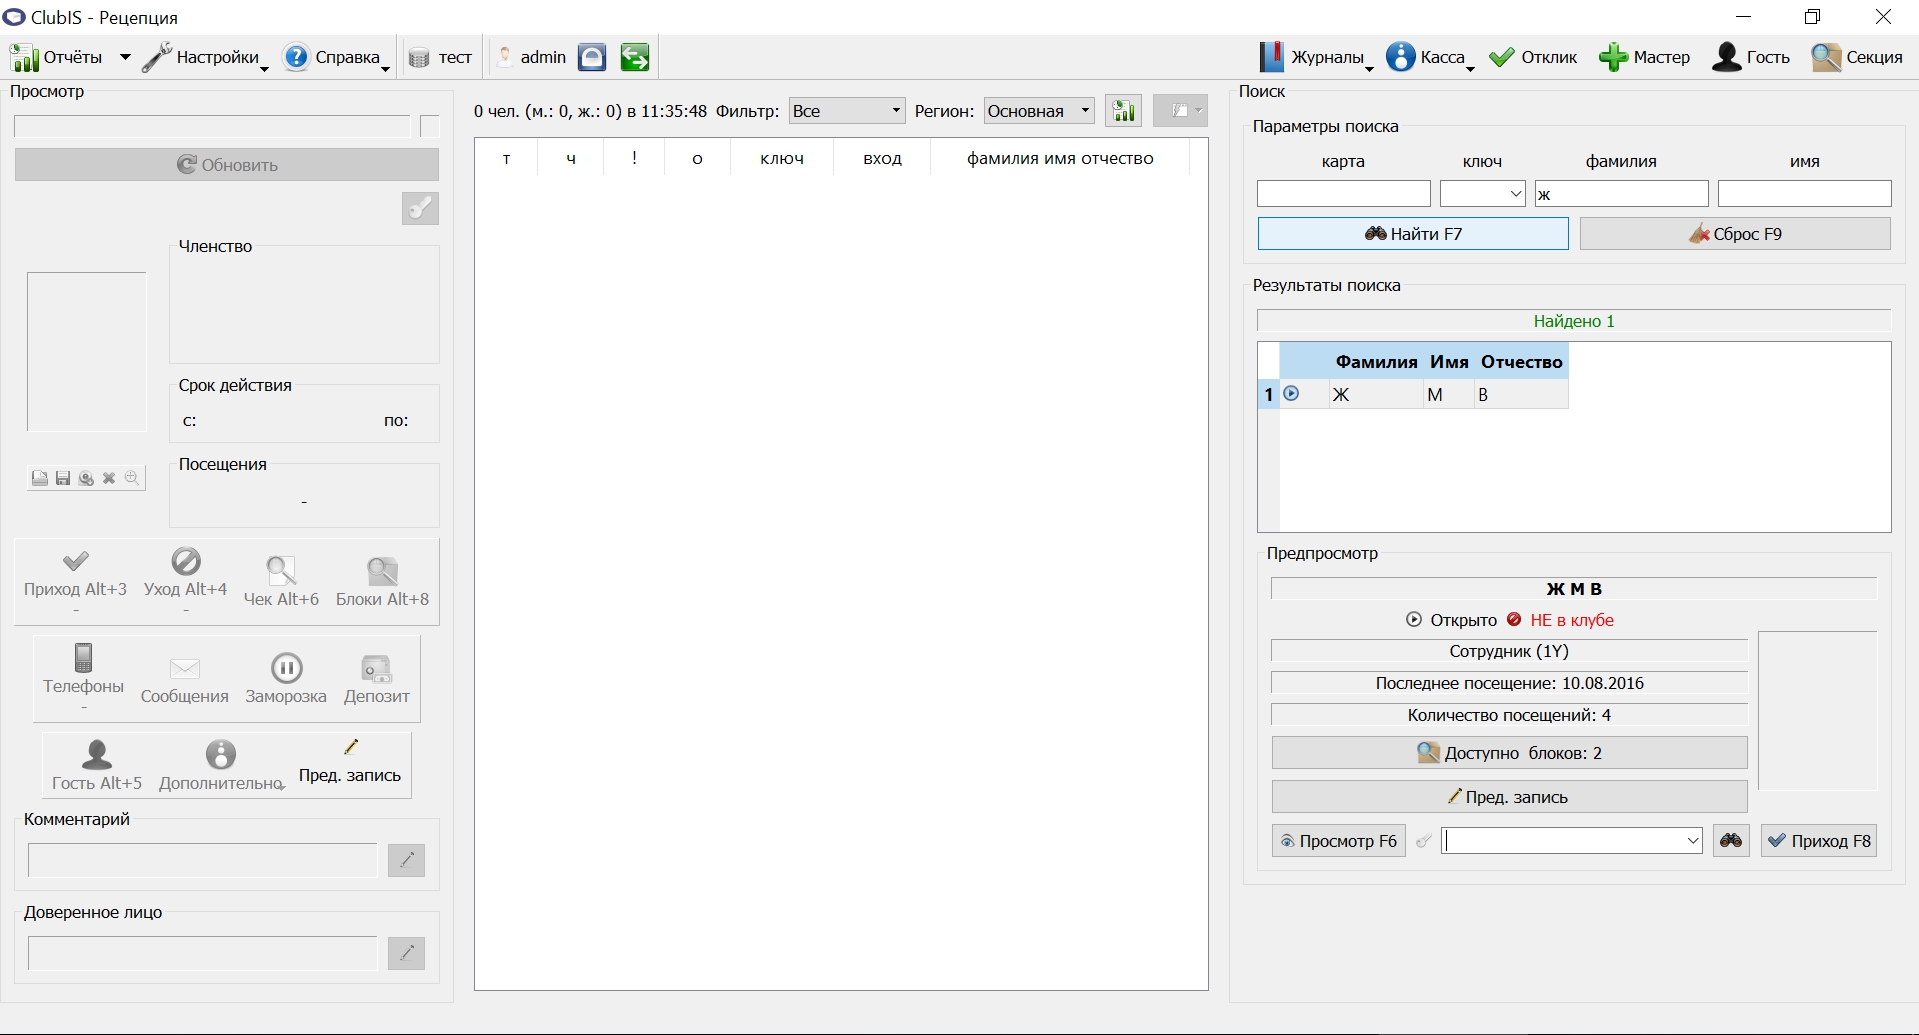This screenshot has width=1919, height=1035.
Task: Click the фамилия field containing ж
Action: (x=1621, y=193)
